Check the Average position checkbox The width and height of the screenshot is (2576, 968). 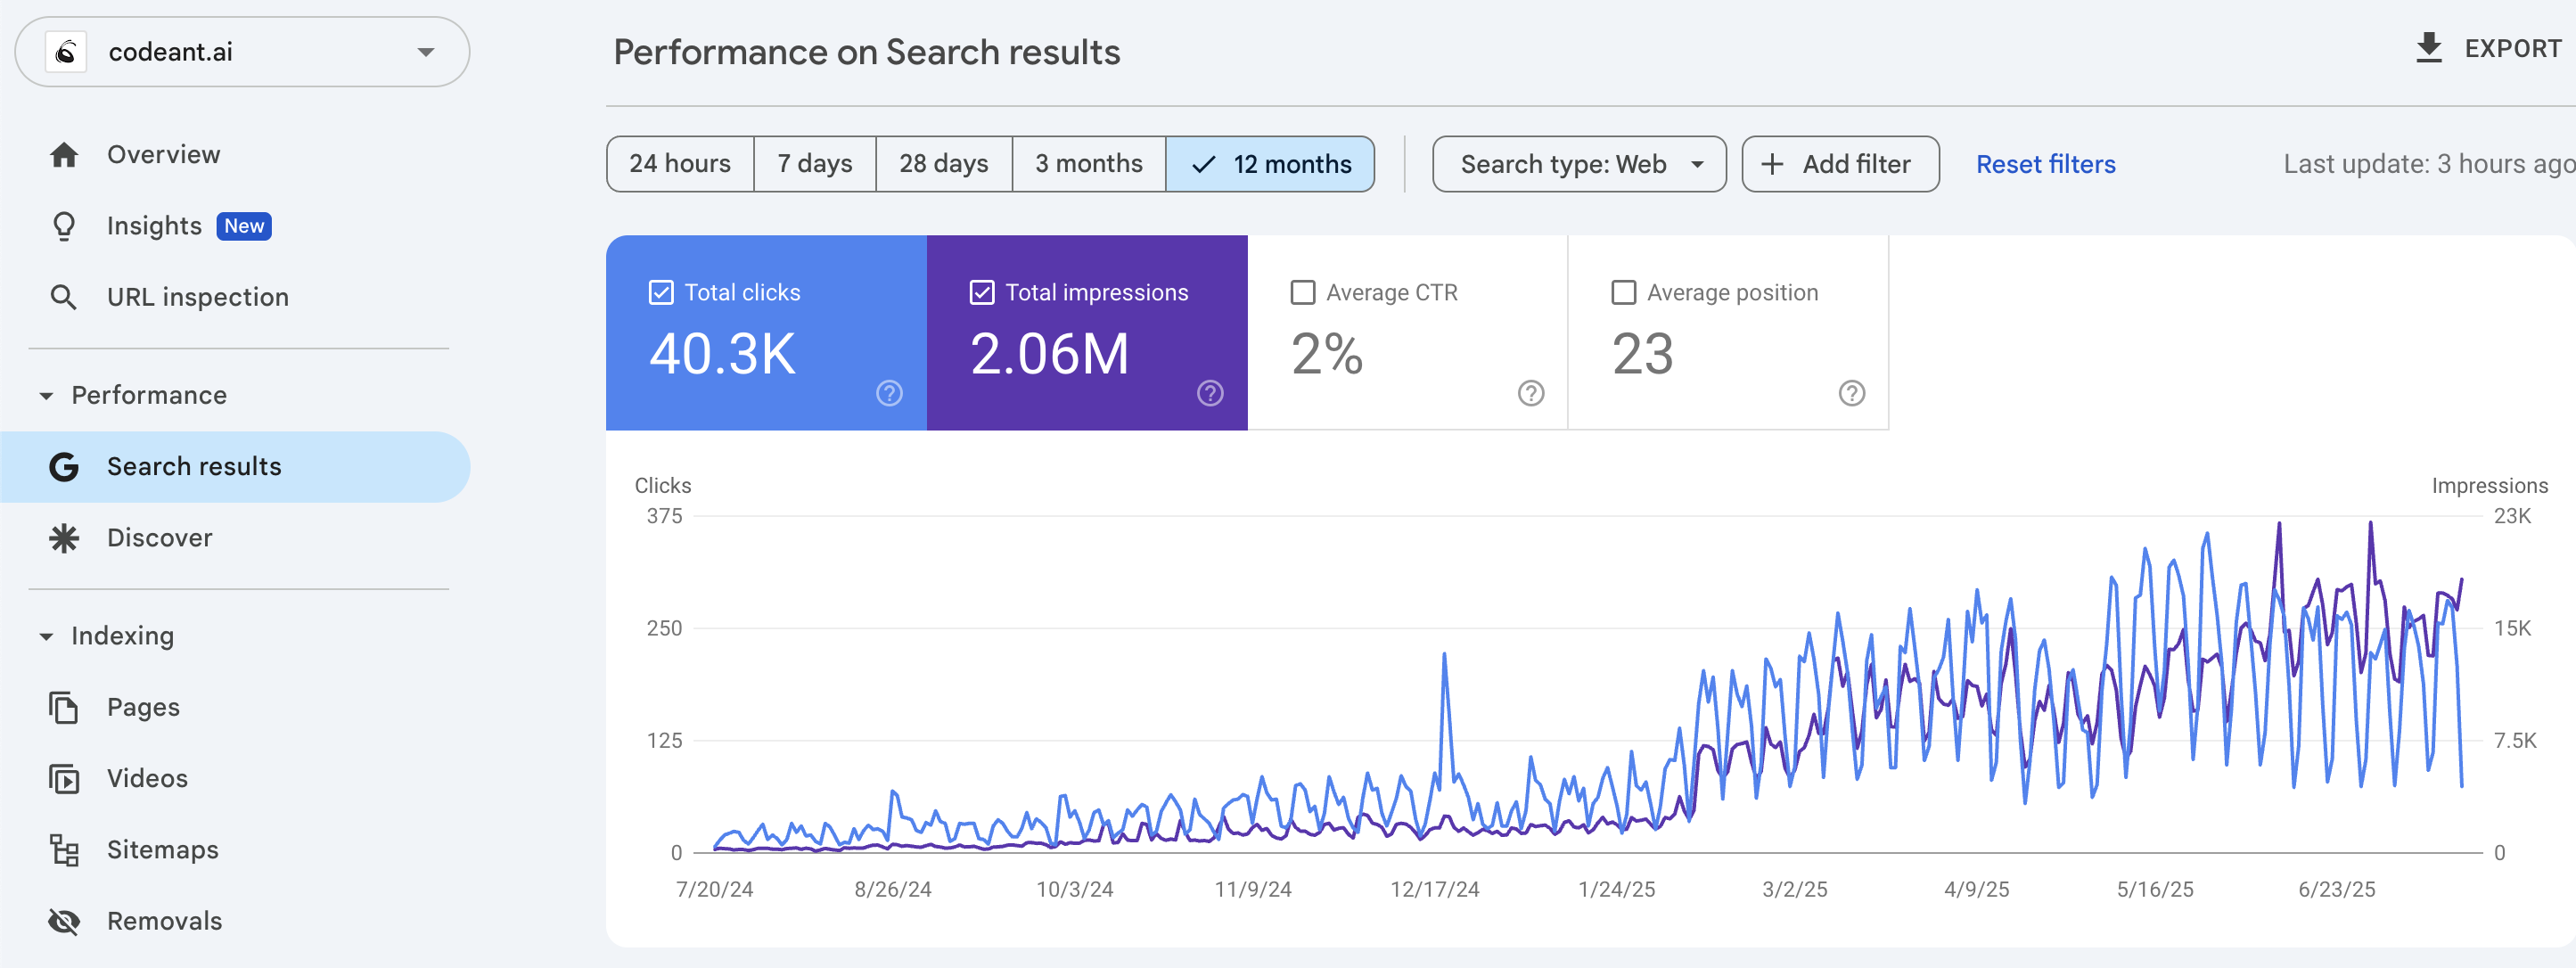coord(1624,292)
